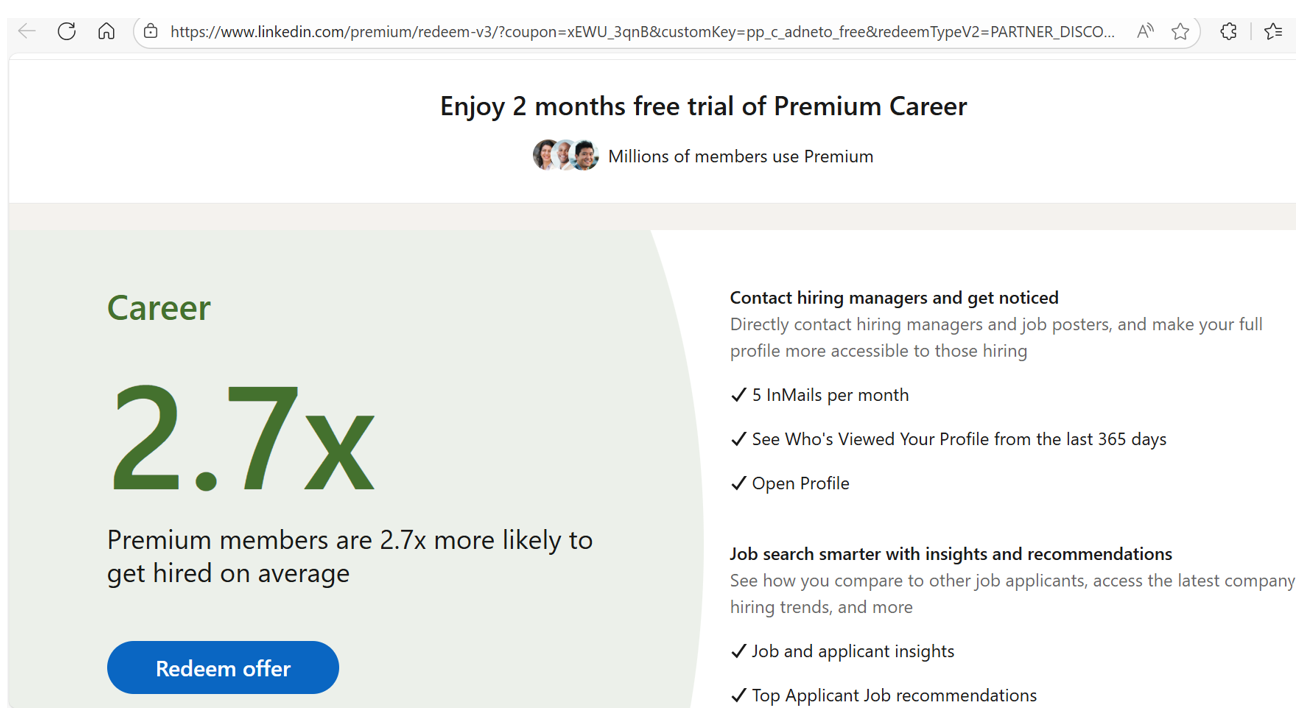Image resolution: width=1306 pixels, height=720 pixels.
Task: Select the "Open Profile" feature item
Action: tap(800, 483)
